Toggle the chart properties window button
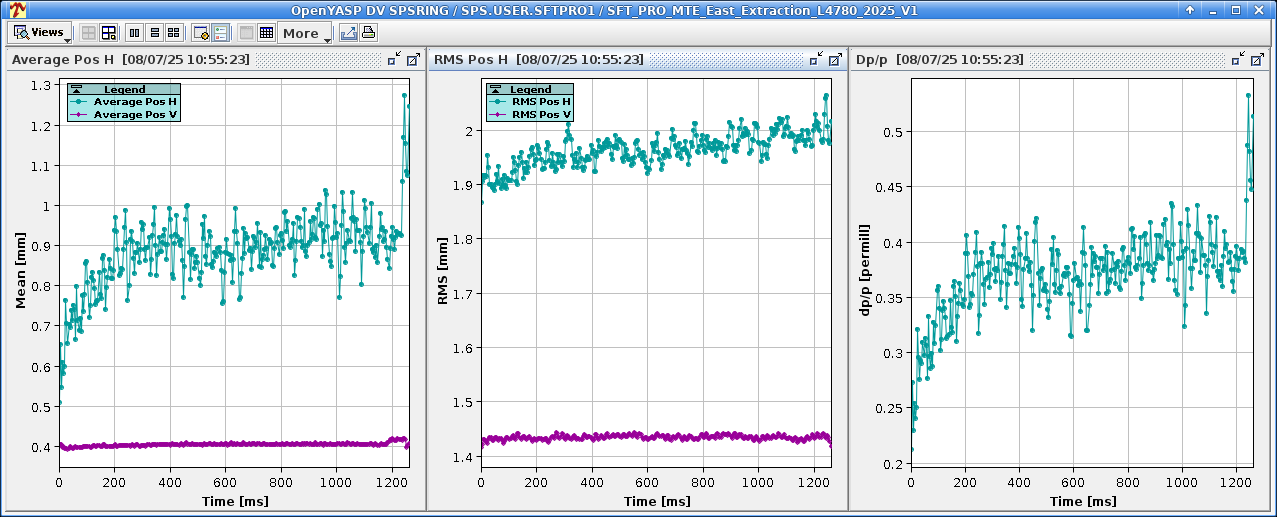The height and width of the screenshot is (517, 1277). tap(200, 33)
